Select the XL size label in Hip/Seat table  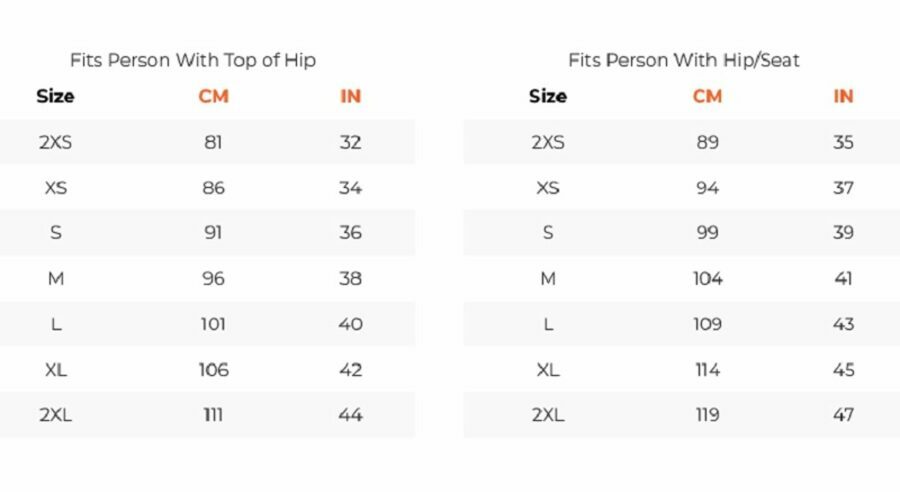(548, 370)
